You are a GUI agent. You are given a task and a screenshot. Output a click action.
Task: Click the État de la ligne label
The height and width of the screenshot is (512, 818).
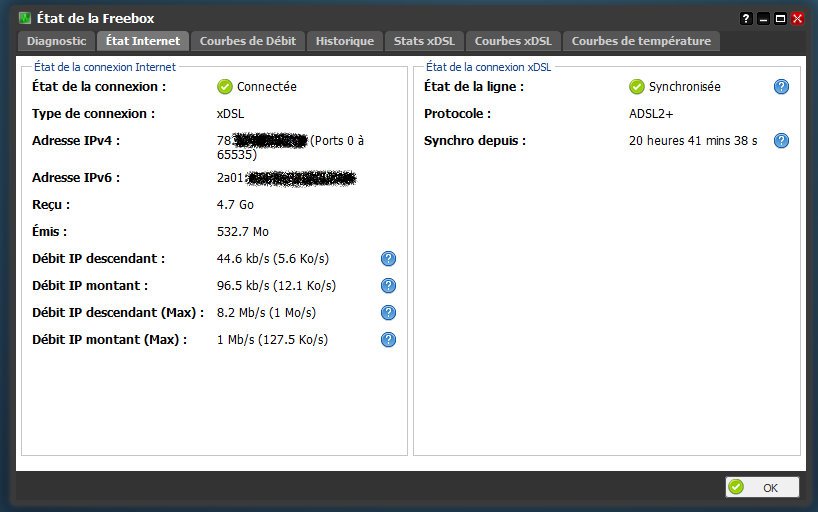(474, 87)
